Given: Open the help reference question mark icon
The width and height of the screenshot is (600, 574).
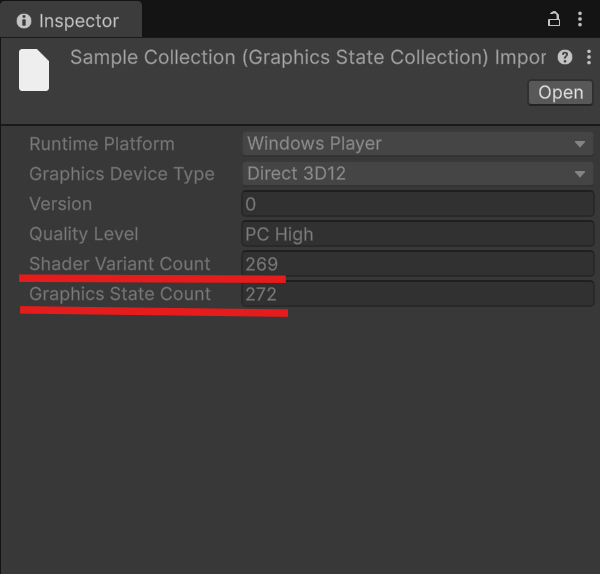Looking at the screenshot, I should 565,57.
